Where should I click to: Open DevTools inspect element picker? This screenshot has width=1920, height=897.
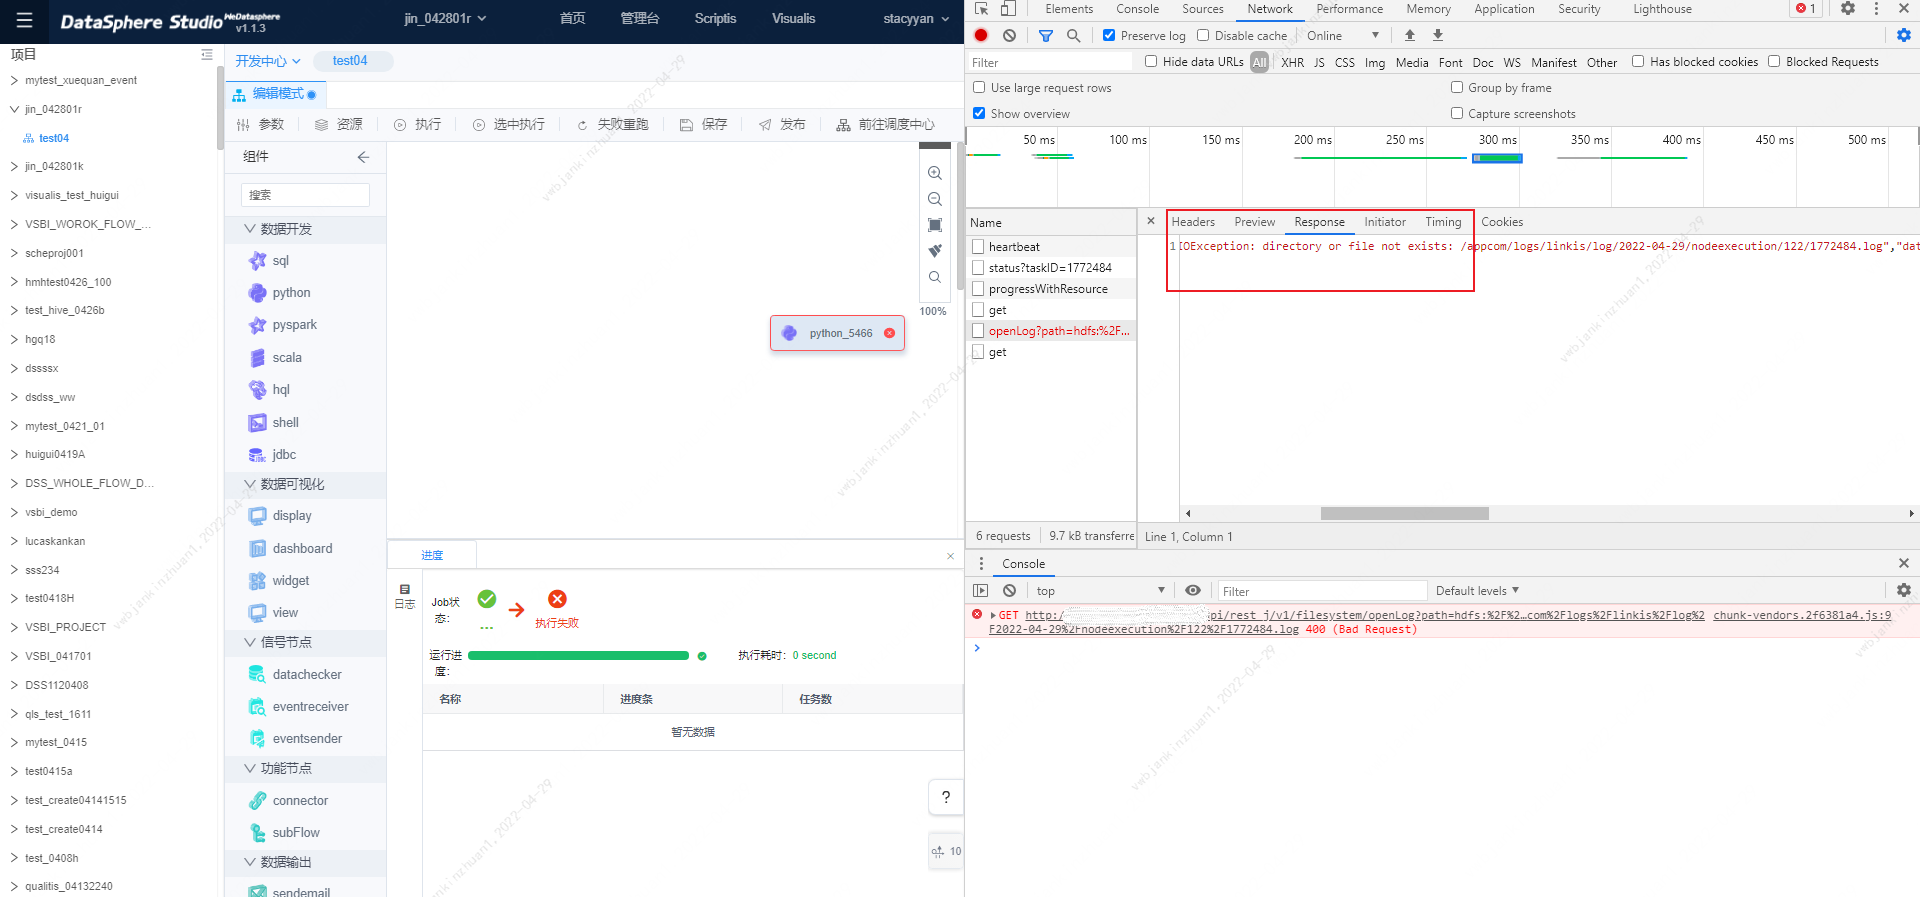tap(981, 8)
